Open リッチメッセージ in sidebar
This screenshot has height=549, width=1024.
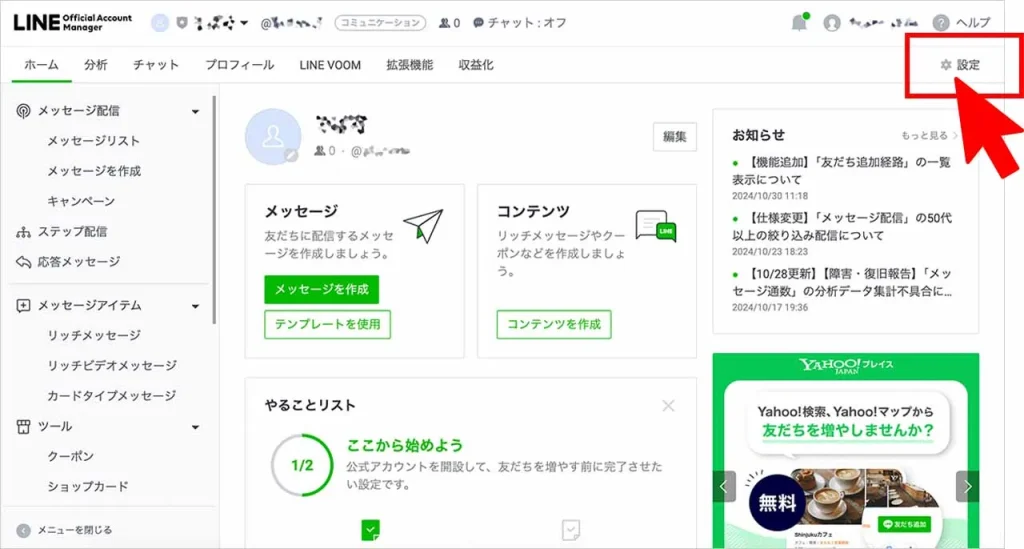[x=93, y=336]
